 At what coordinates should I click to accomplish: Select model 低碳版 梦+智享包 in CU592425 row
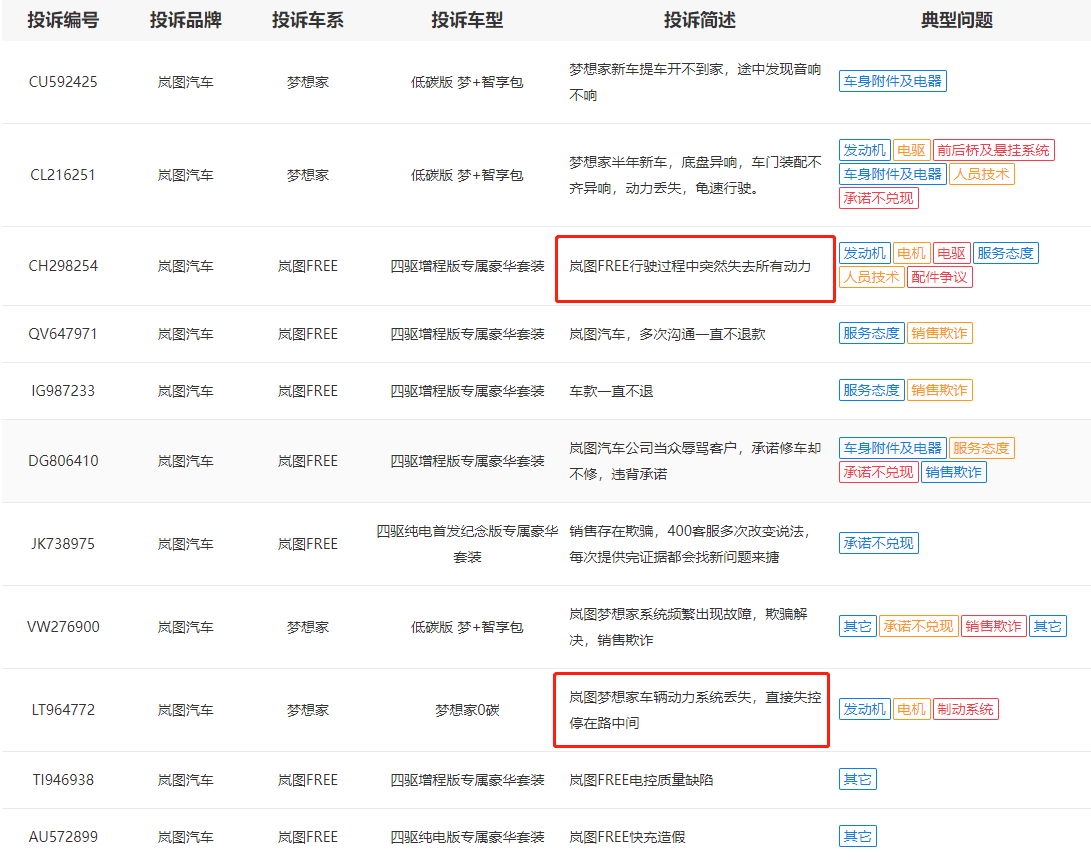[467, 82]
